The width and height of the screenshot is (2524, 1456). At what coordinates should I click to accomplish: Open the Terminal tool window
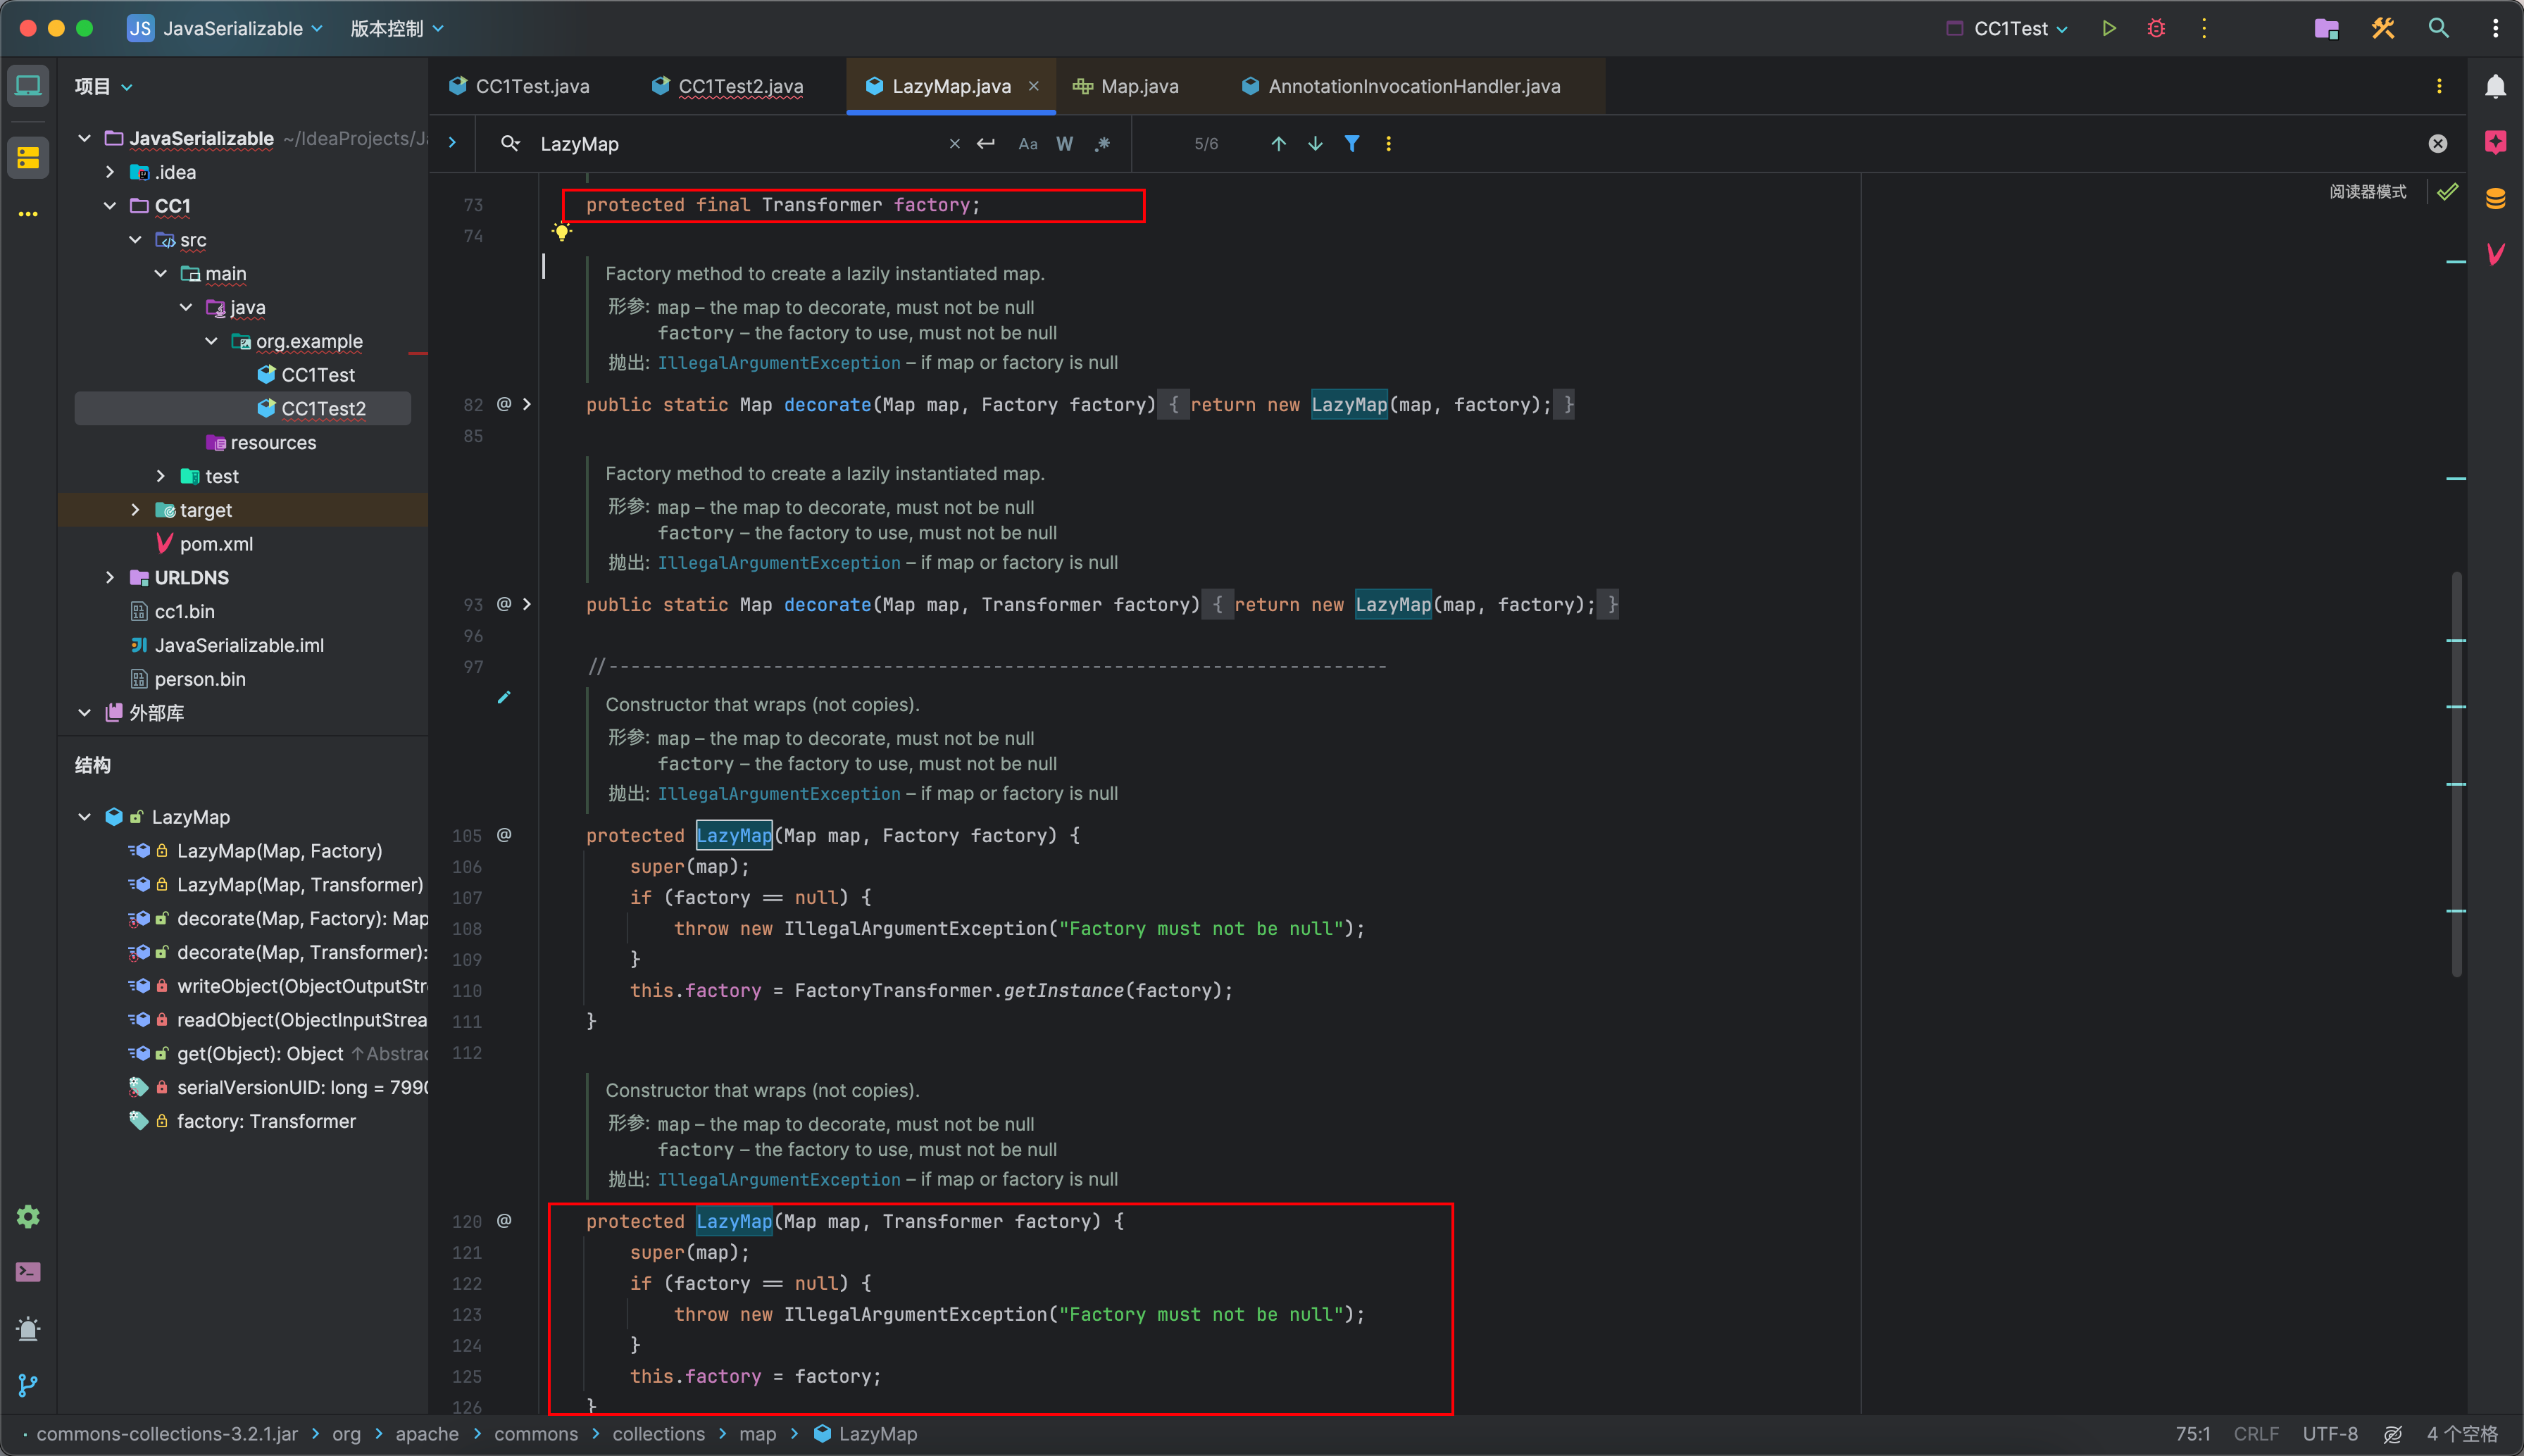click(28, 1272)
